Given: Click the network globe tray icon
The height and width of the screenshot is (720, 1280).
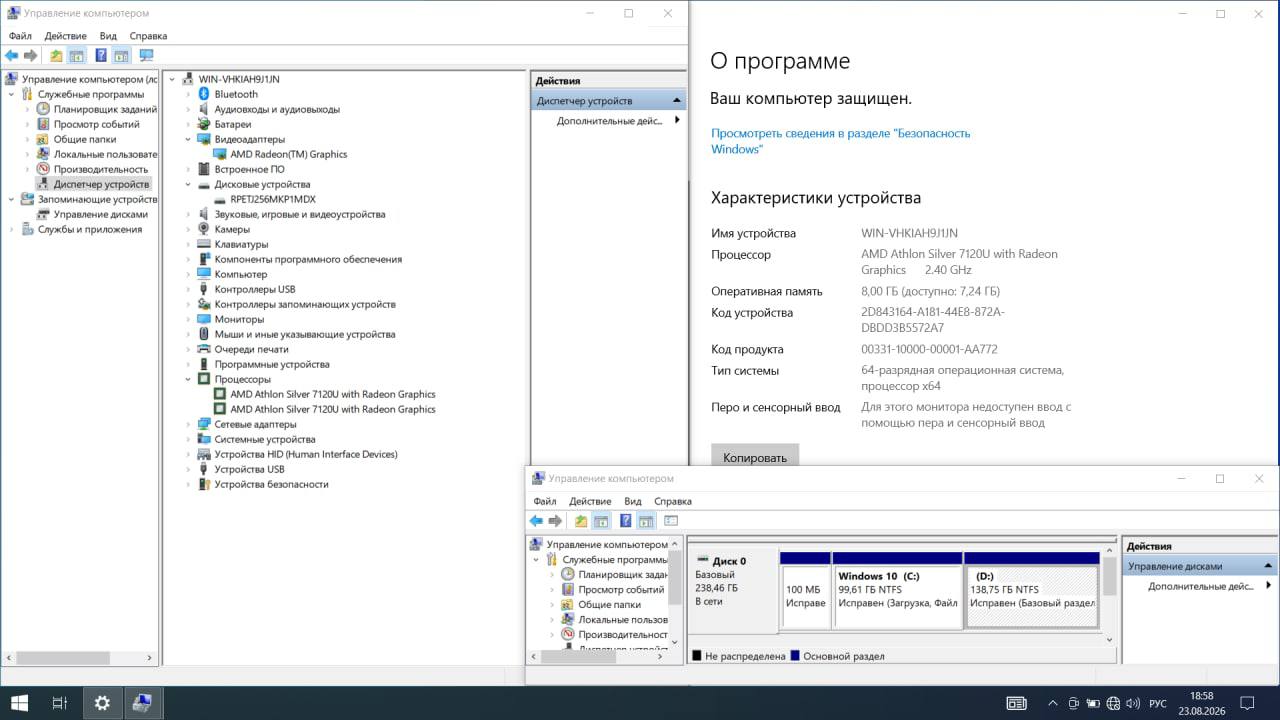Looking at the screenshot, I should [1113, 703].
